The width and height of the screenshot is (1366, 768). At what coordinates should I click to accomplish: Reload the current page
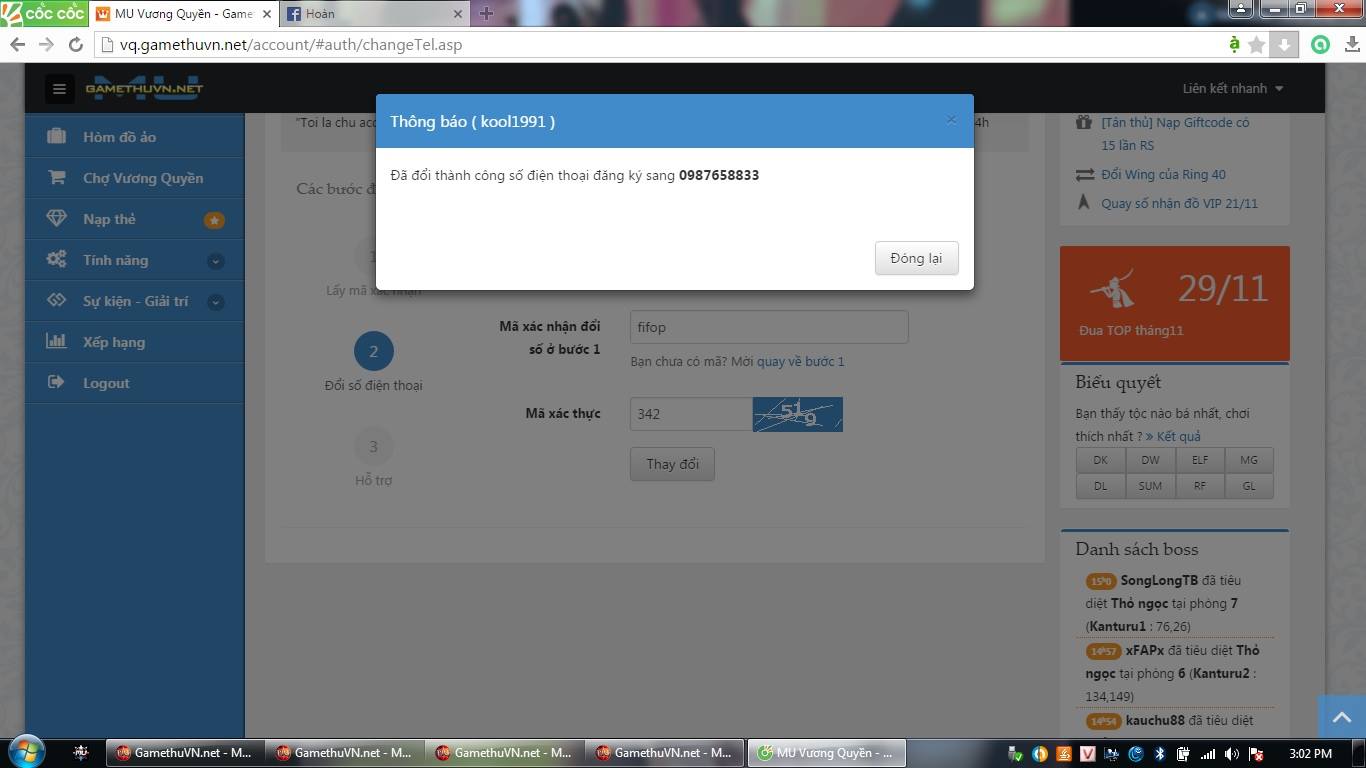coord(75,44)
